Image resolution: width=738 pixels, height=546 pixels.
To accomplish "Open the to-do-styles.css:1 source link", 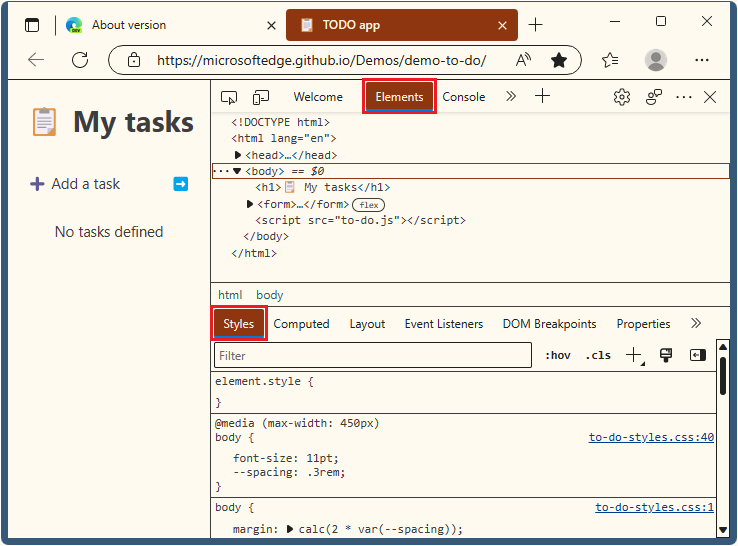I will click(x=654, y=507).
